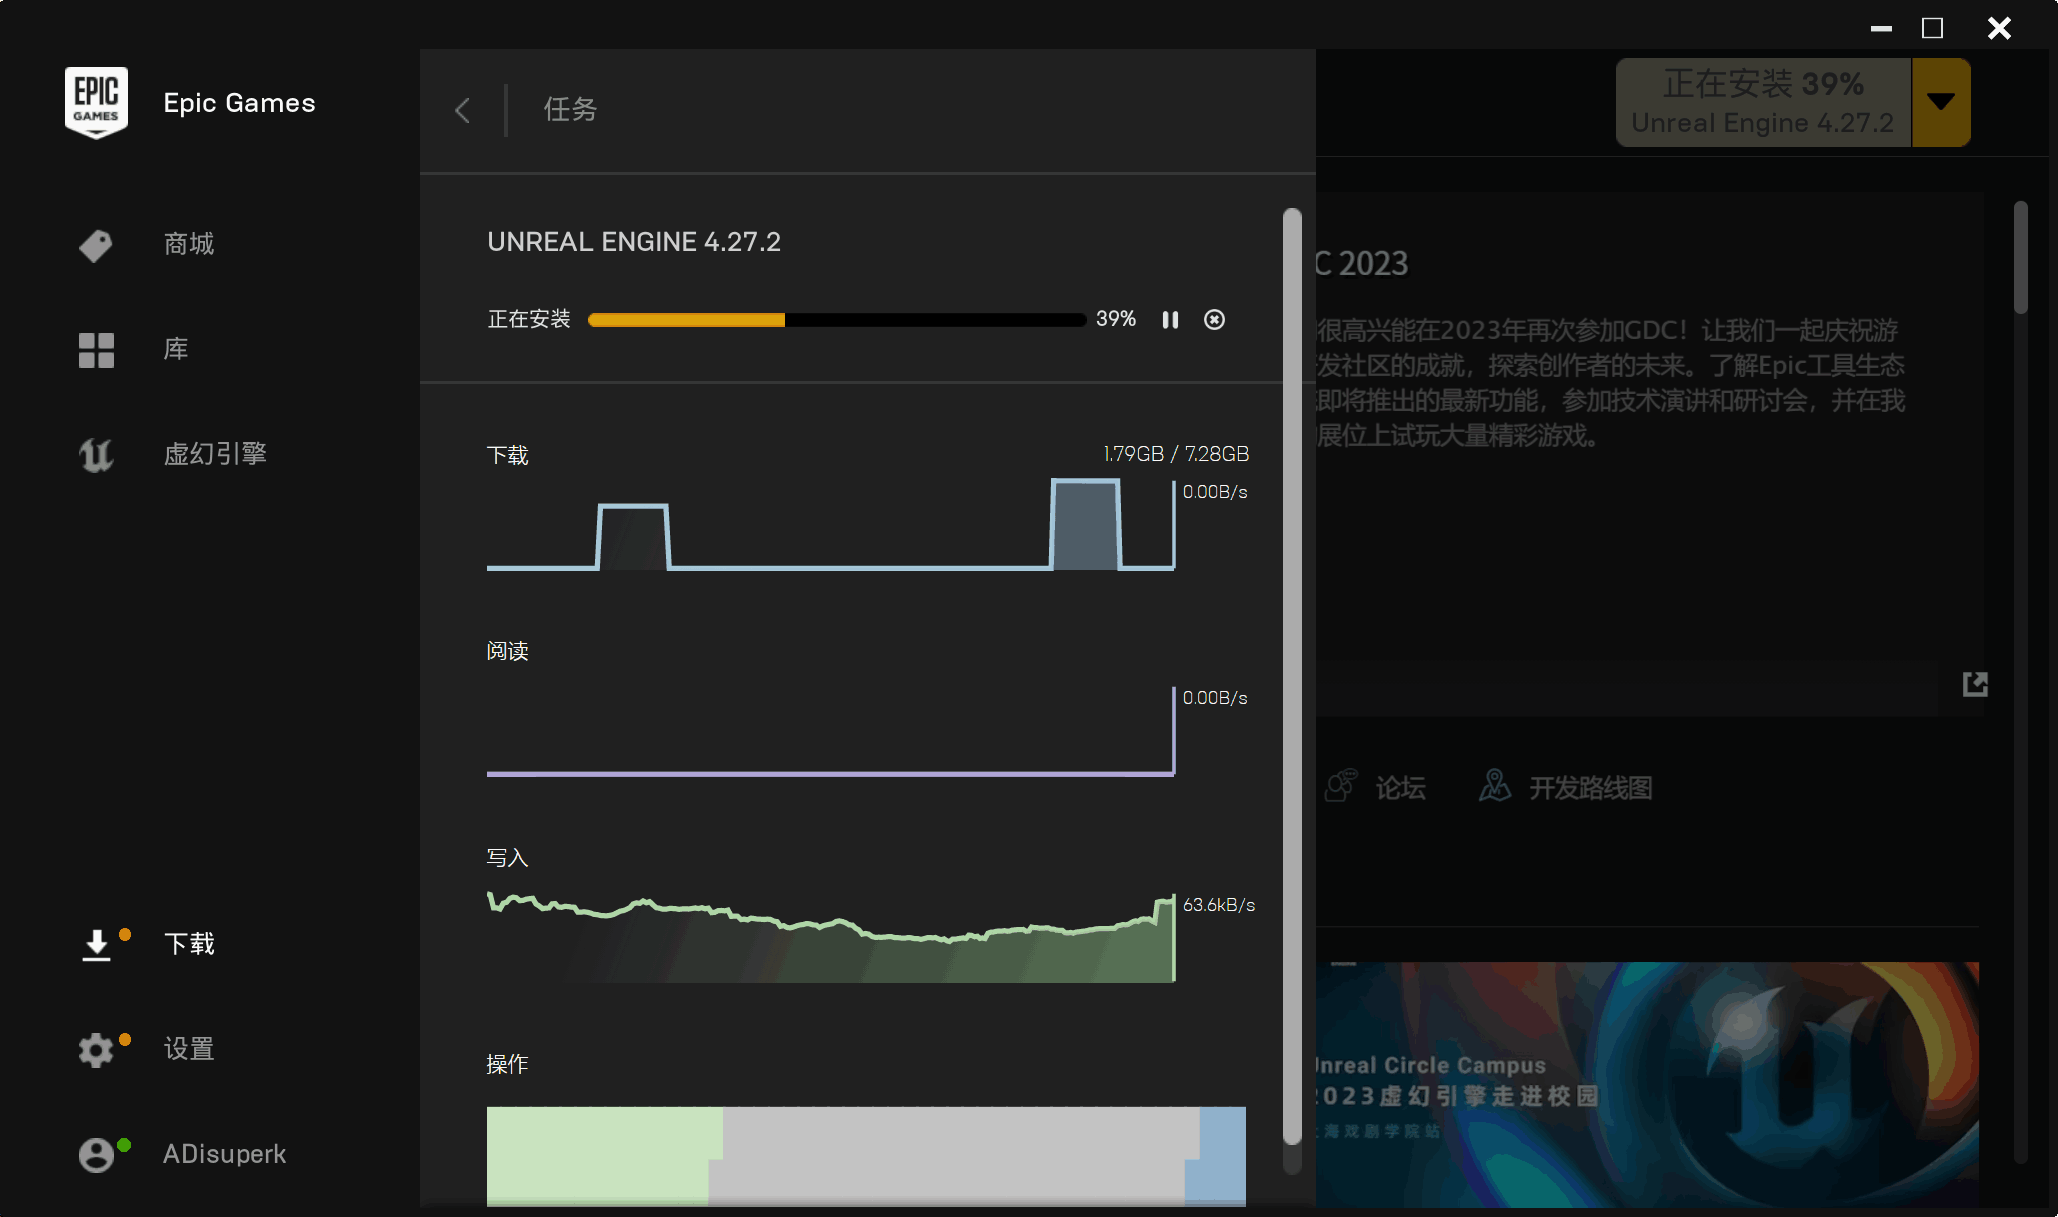The image size is (2058, 1217).
Task: Click the 论坛 link
Action: pos(1400,788)
